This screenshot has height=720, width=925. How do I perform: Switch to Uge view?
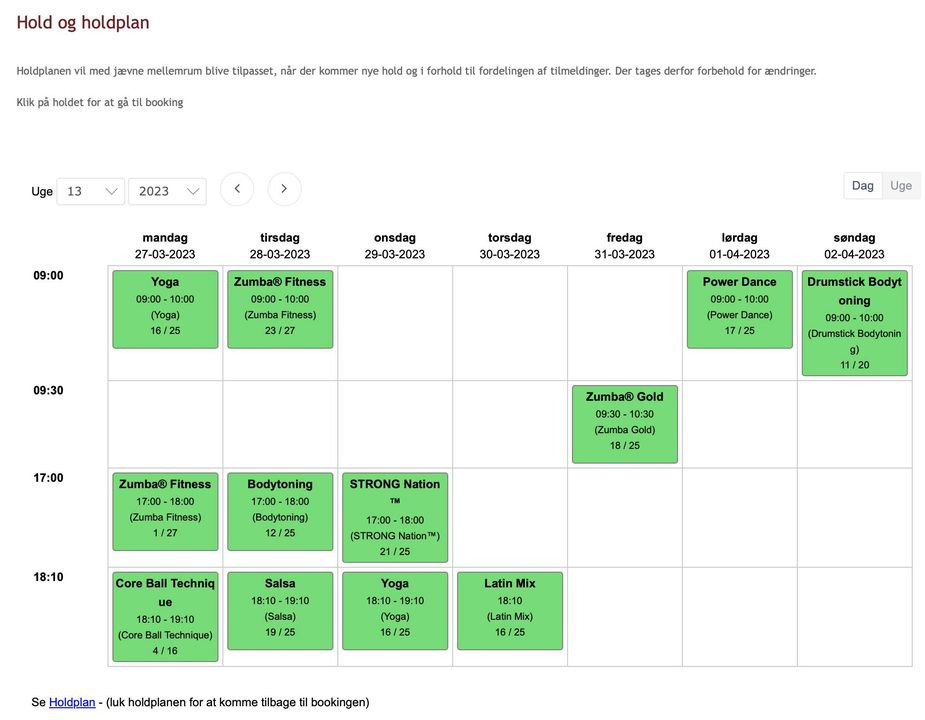(901, 186)
